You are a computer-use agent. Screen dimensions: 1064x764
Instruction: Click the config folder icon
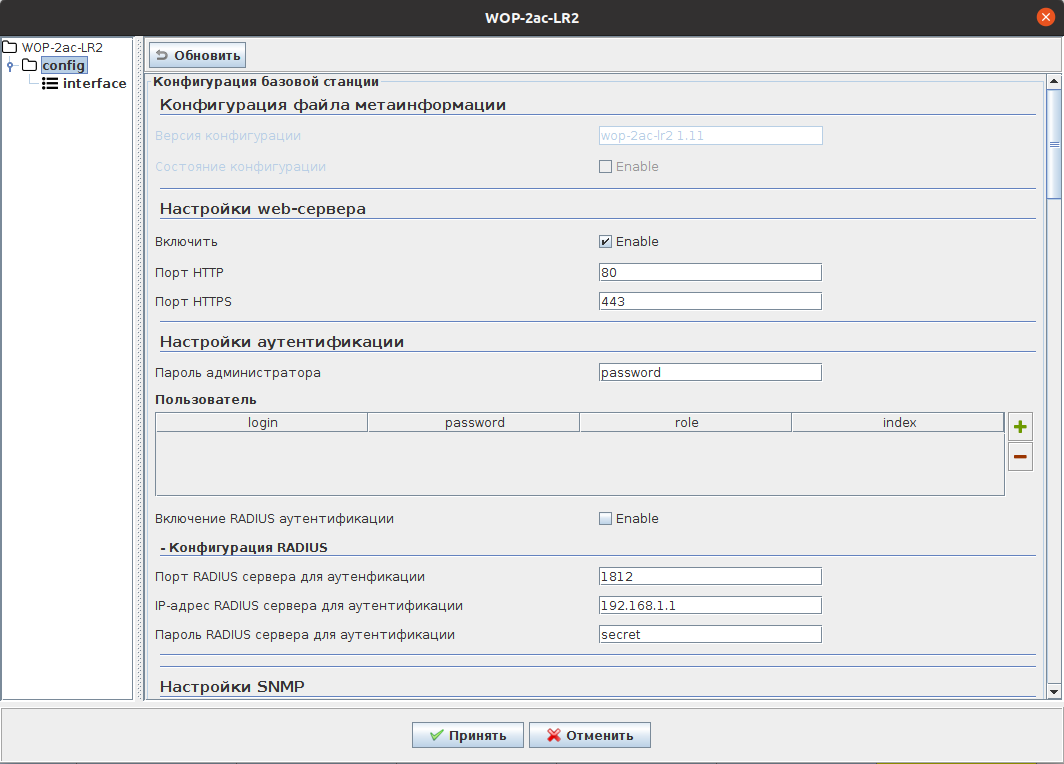pos(30,66)
